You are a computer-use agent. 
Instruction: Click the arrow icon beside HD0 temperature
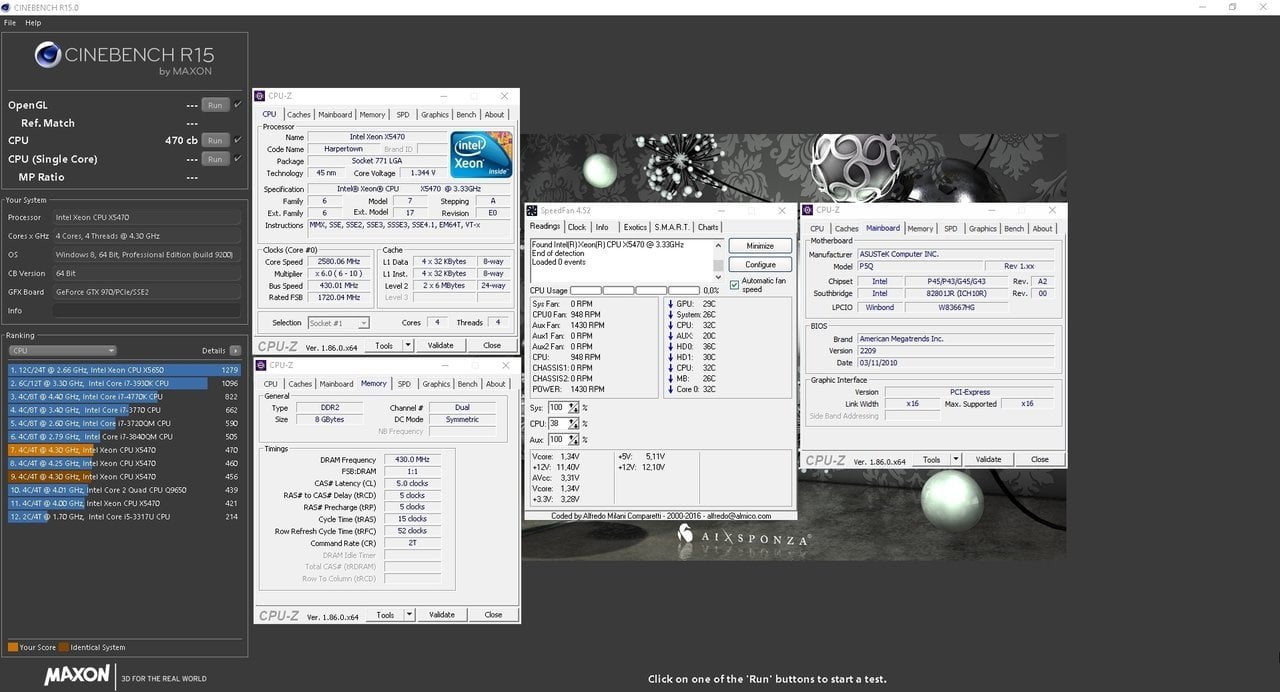tap(670, 347)
